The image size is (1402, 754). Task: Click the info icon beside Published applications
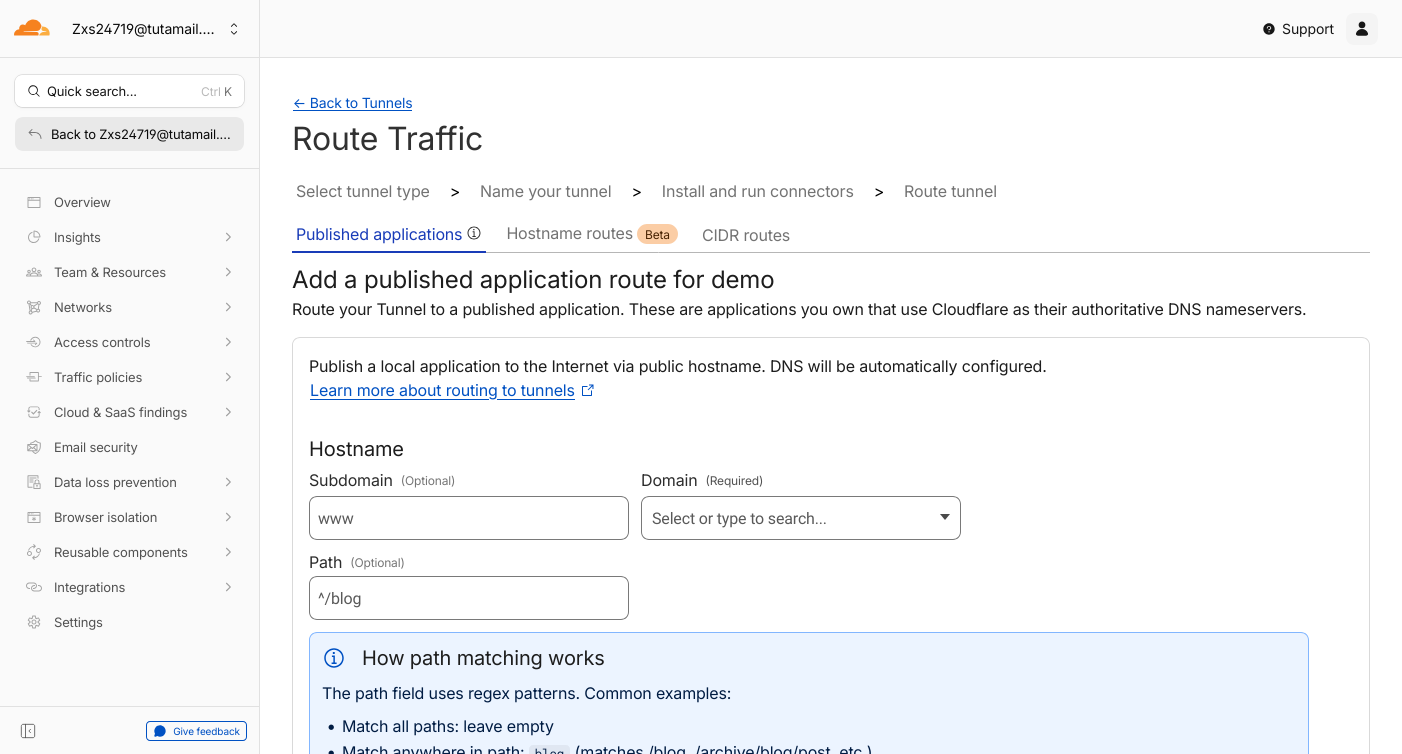[474, 234]
